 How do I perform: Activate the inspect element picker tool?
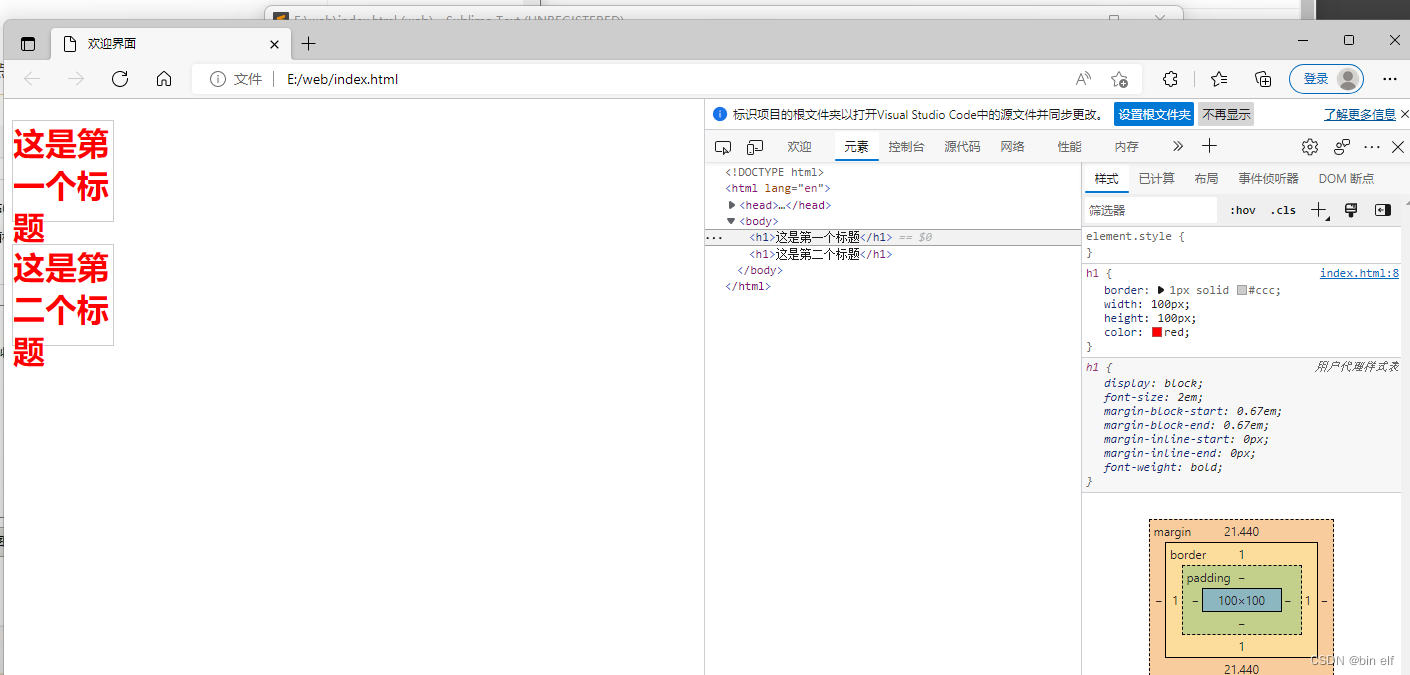point(722,146)
